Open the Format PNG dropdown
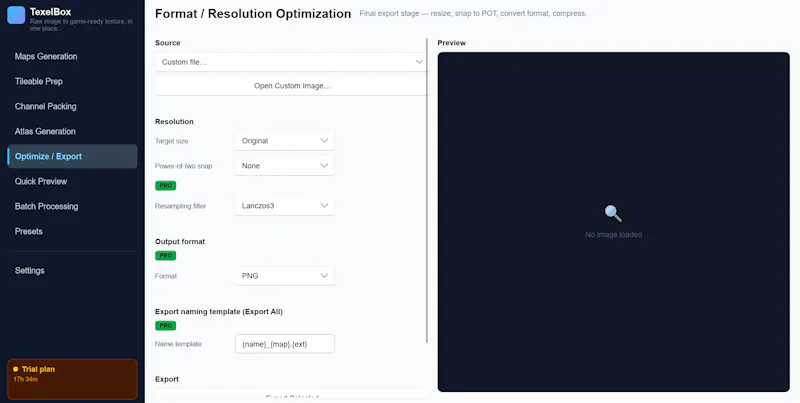Image resolution: width=800 pixels, height=403 pixels. click(285, 276)
